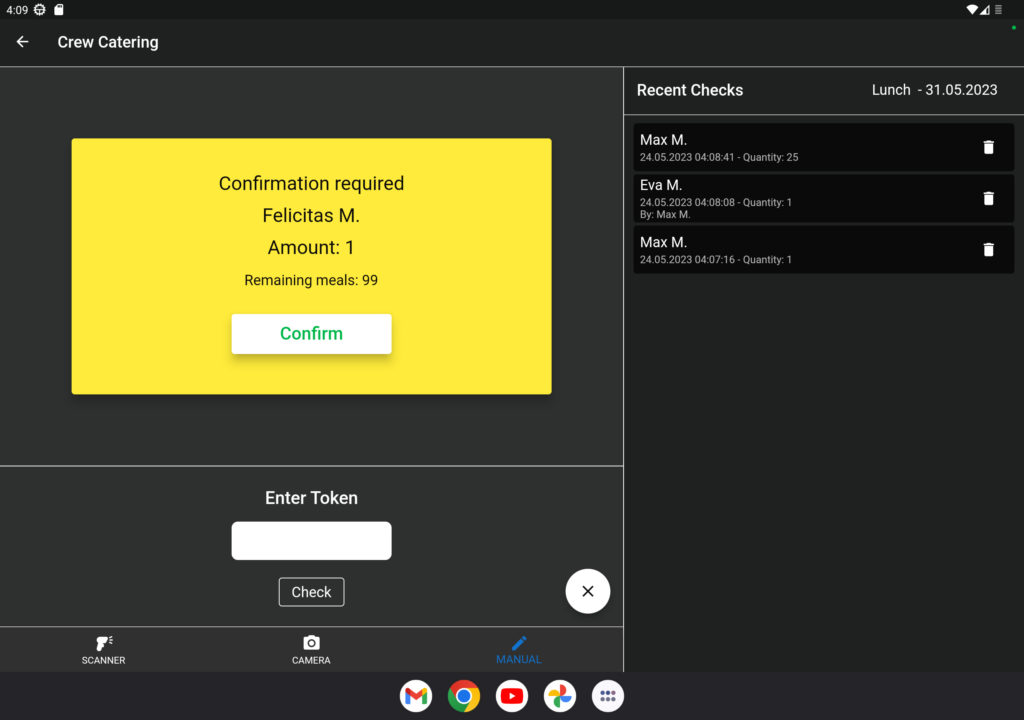Click the status bar clock 4:09
The image size is (1024, 720).
point(17,10)
